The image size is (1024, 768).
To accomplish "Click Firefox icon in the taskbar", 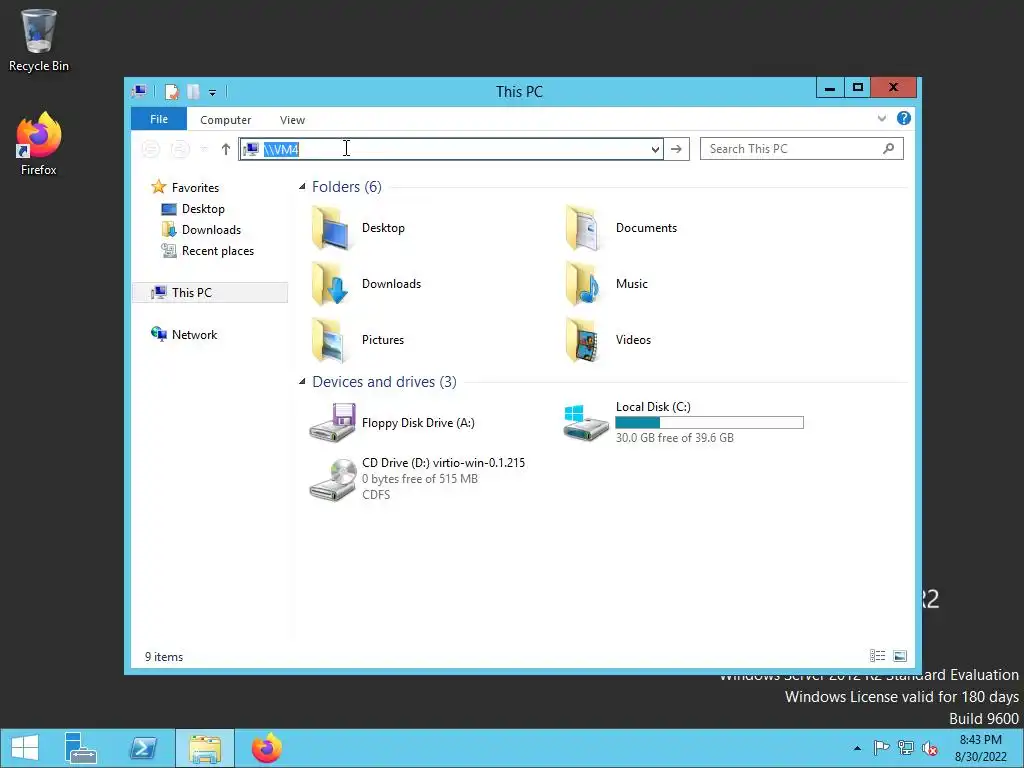I will (266, 748).
